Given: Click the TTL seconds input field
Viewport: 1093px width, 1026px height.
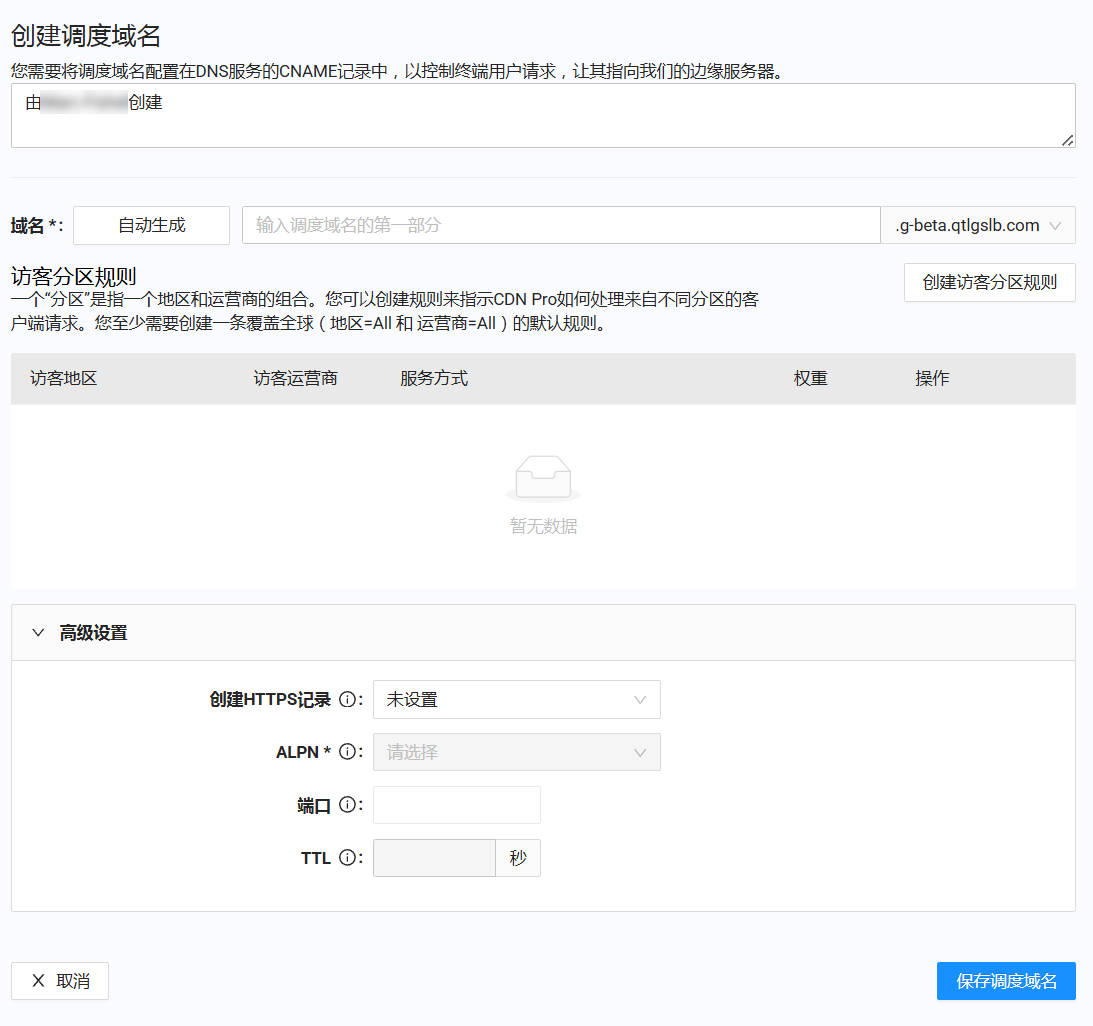Looking at the screenshot, I should coord(434,858).
